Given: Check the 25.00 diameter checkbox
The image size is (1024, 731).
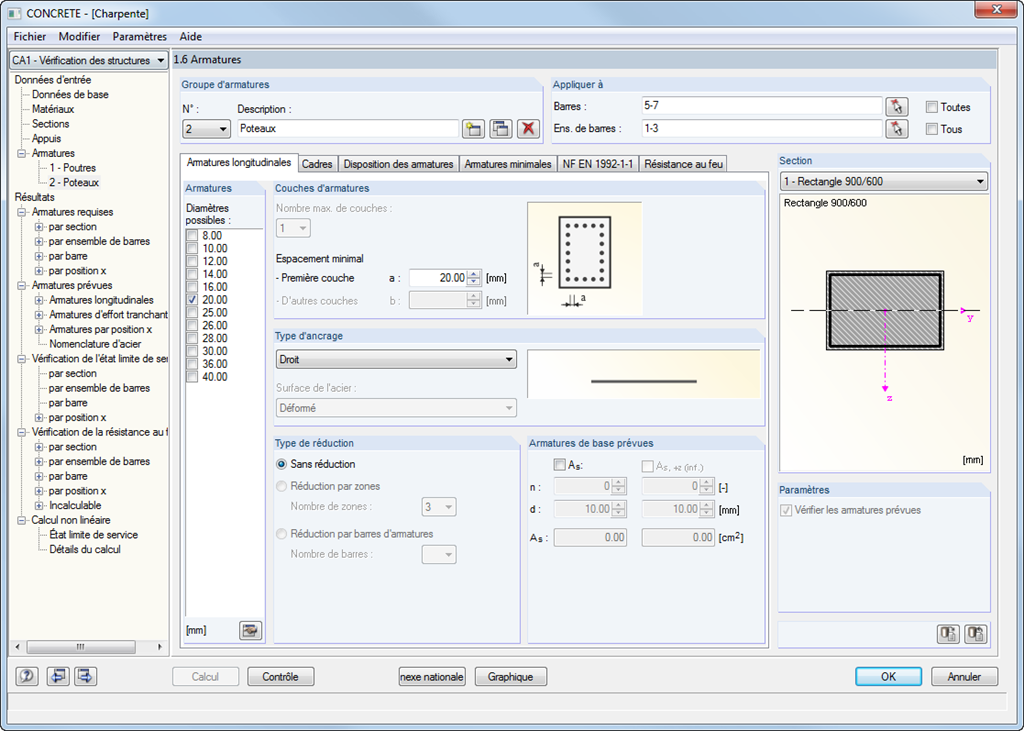Looking at the screenshot, I should point(192,313).
